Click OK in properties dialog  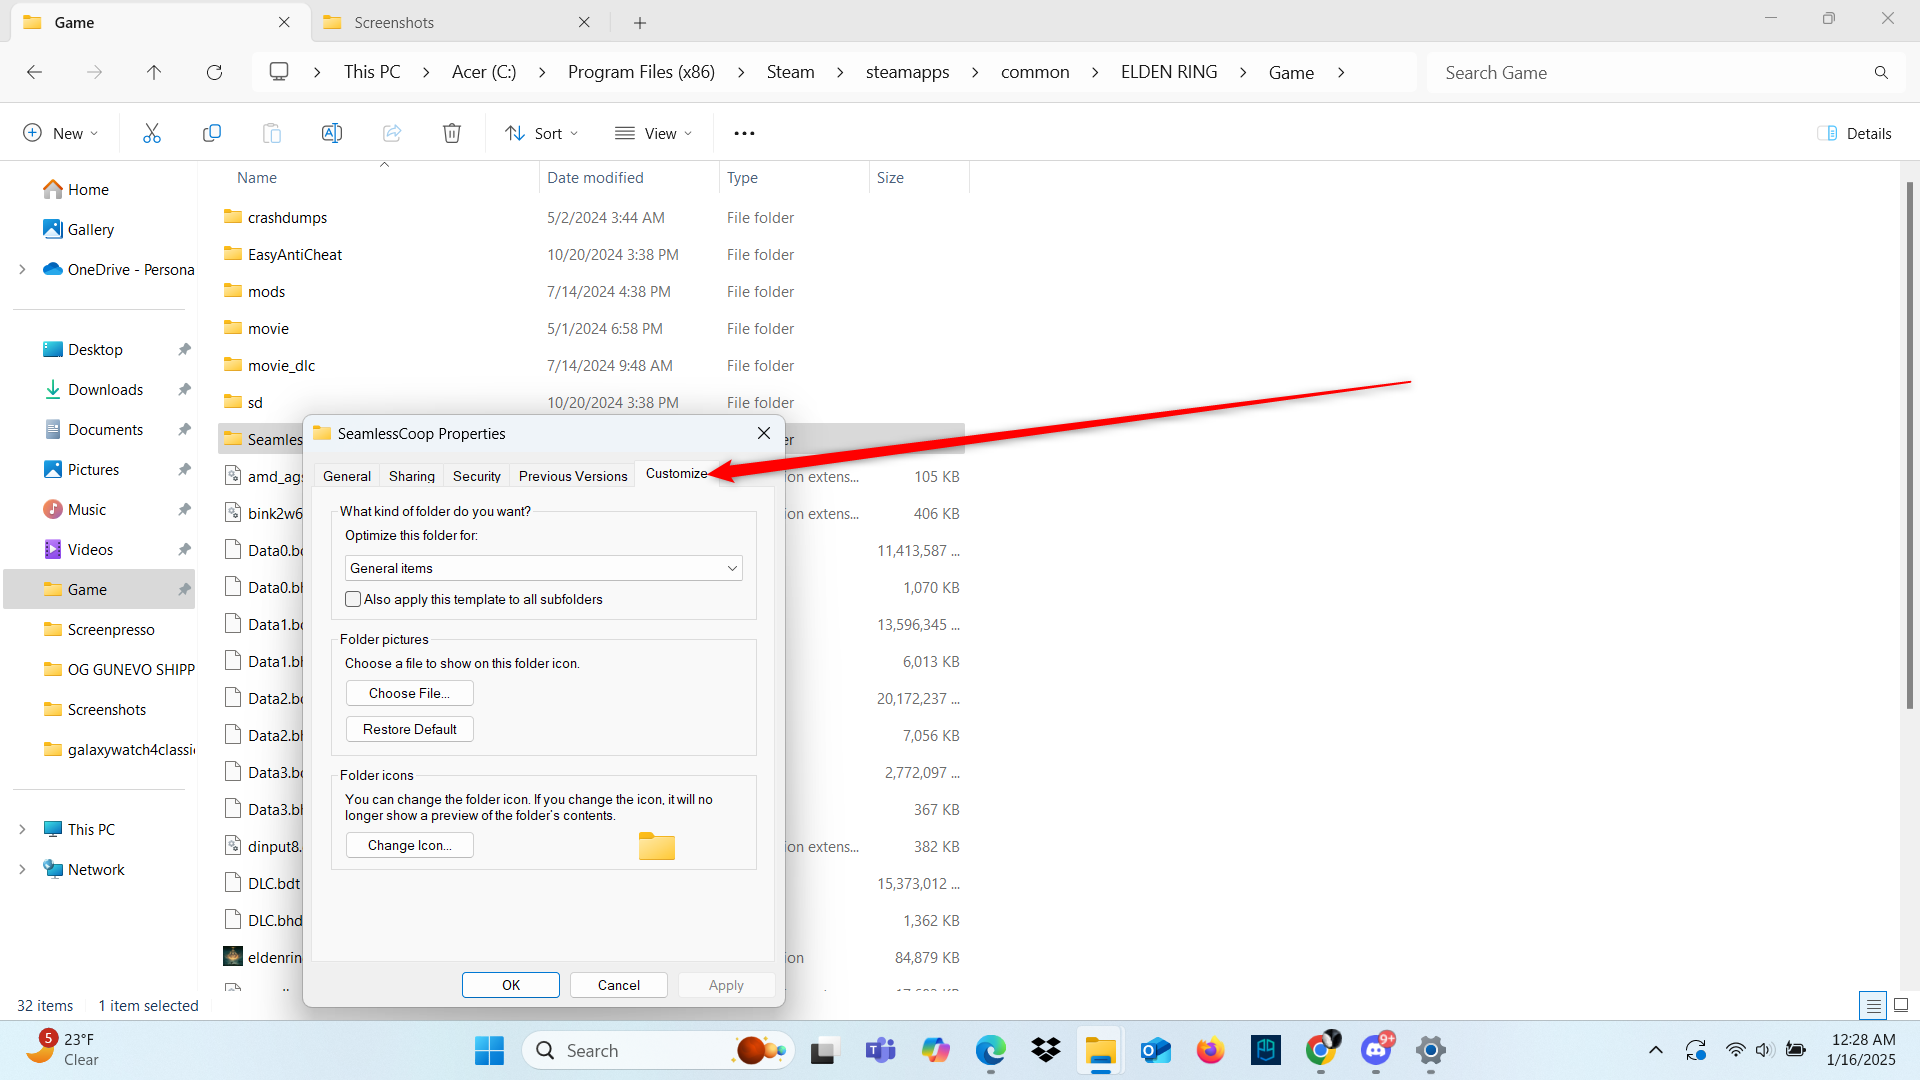click(x=511, y=985)
